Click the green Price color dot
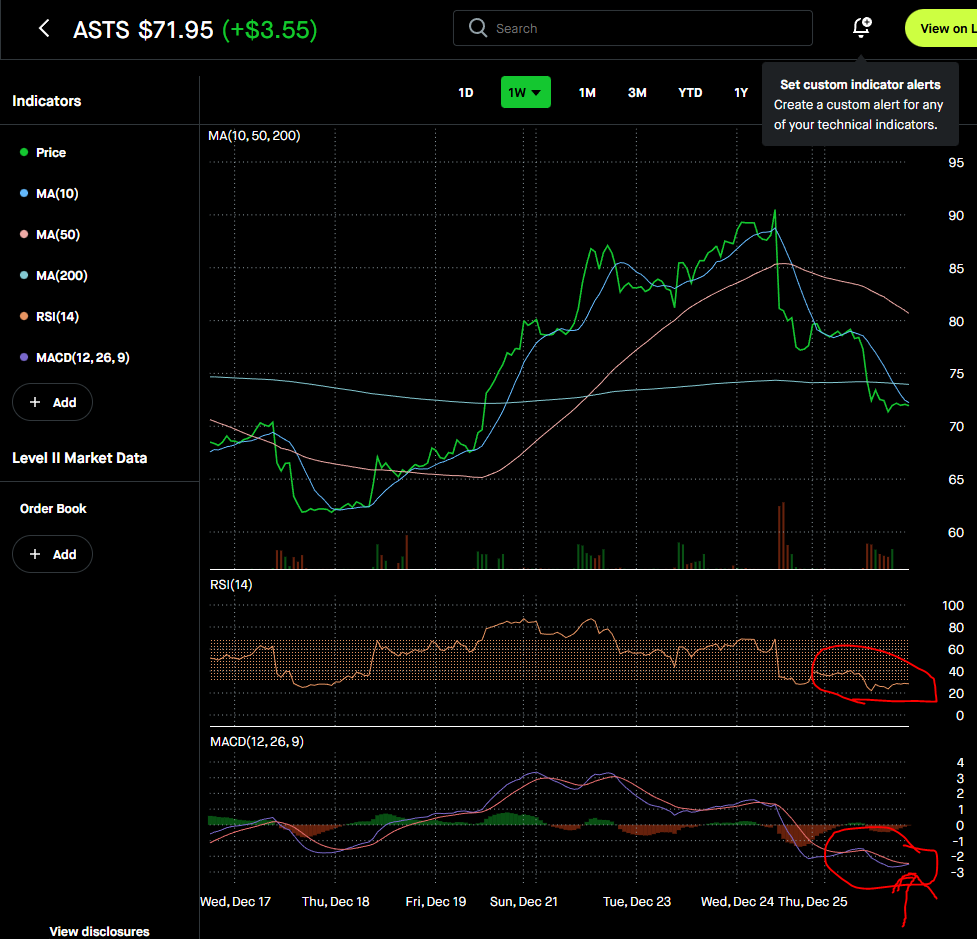The height and width of the screenshot is (939, 977). pos(24,152)
